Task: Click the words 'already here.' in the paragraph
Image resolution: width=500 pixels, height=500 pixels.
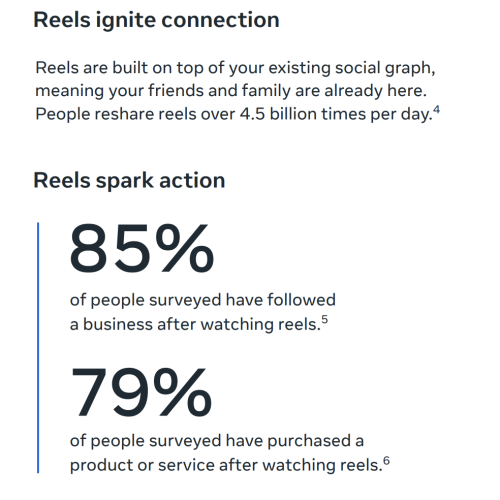Action: coord(376,91)
